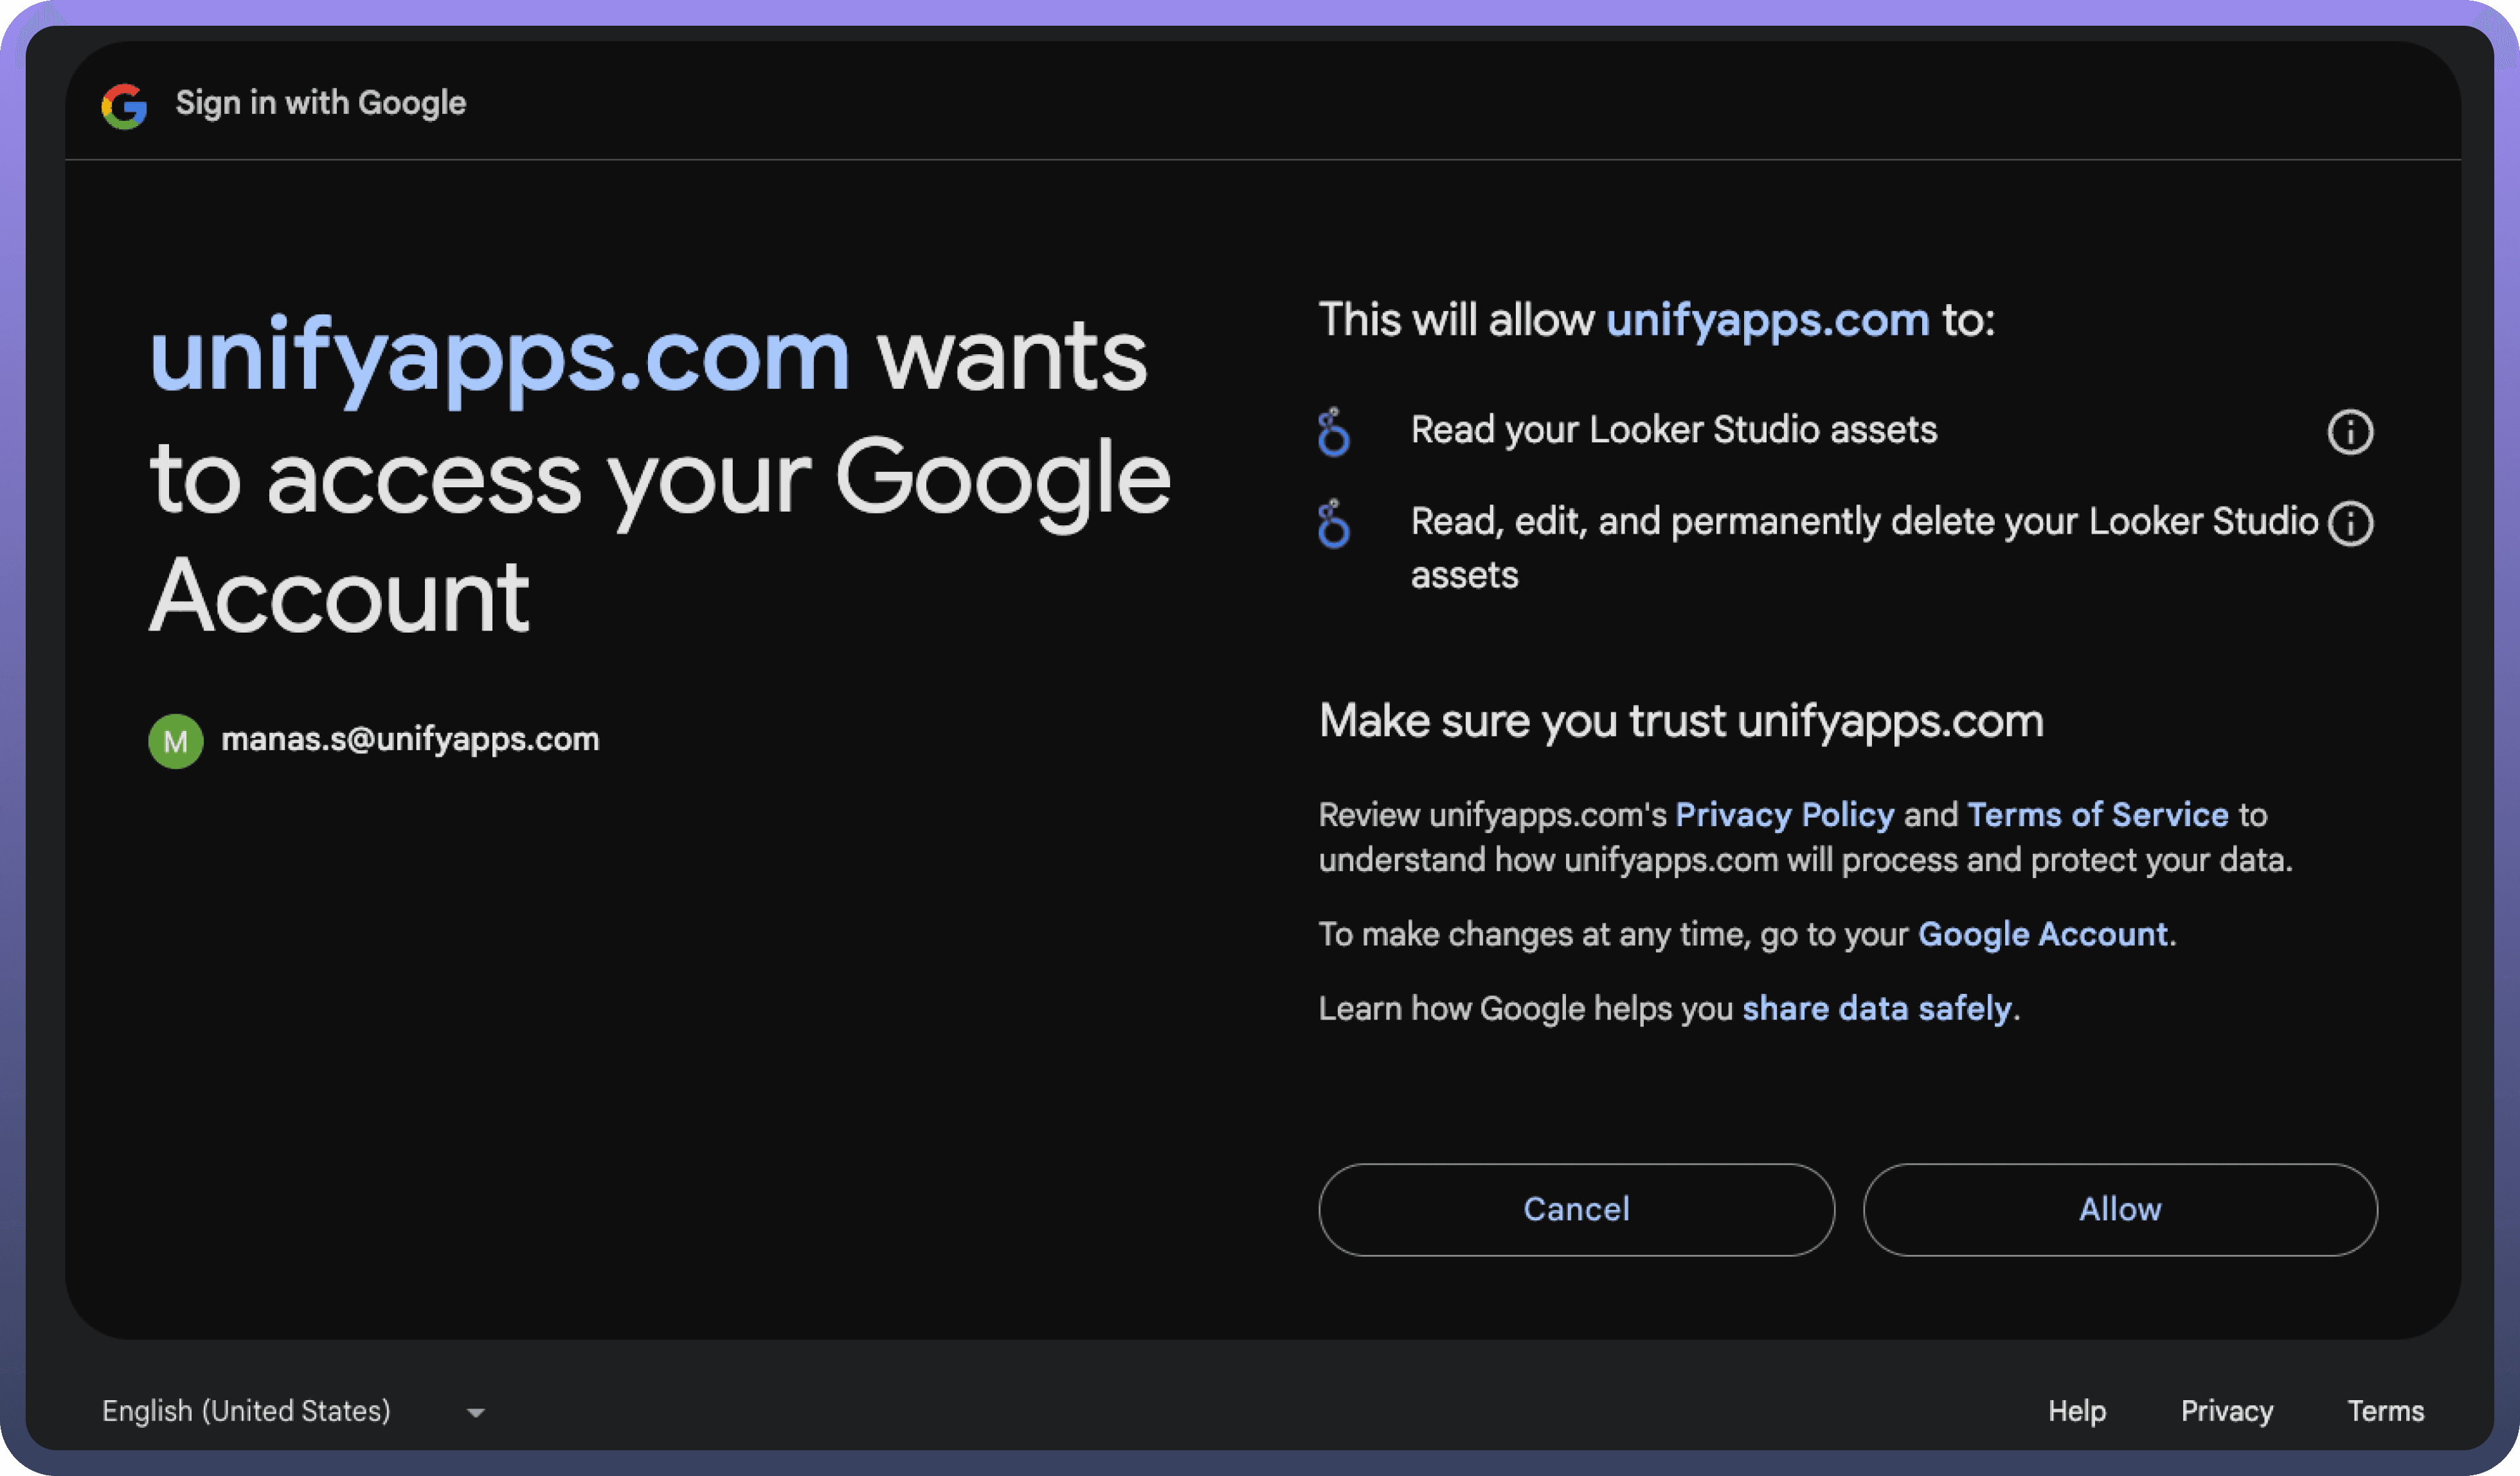Click info icon for Read Looker Studio assets
2520x1476 pixels.
pos(2349,432)
